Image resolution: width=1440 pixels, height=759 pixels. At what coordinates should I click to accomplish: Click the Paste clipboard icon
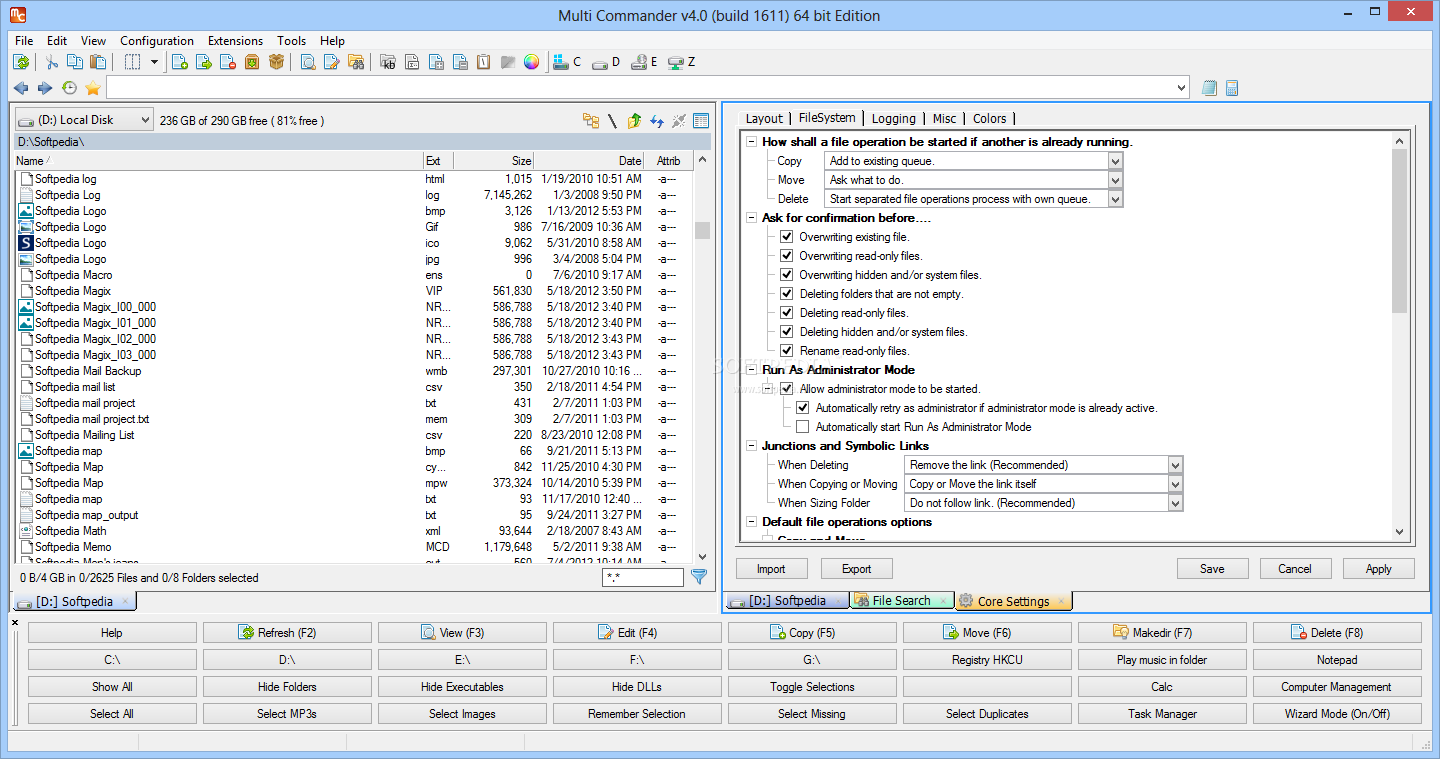pyautogui.click(x=99, y=62)
